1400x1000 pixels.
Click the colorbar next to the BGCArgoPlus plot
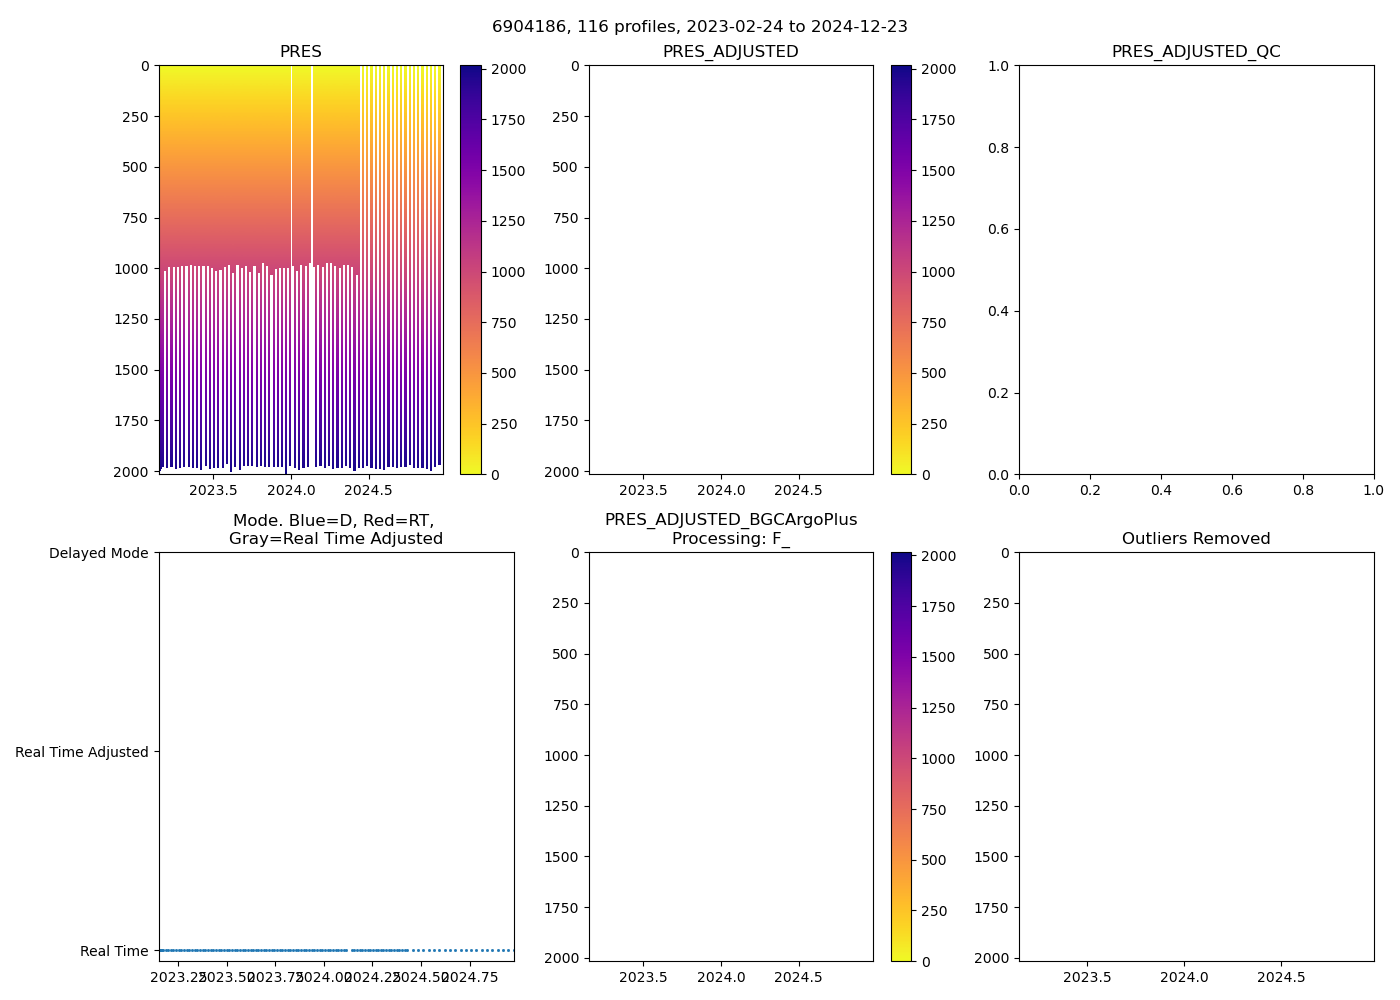click(x=901, y=755)
